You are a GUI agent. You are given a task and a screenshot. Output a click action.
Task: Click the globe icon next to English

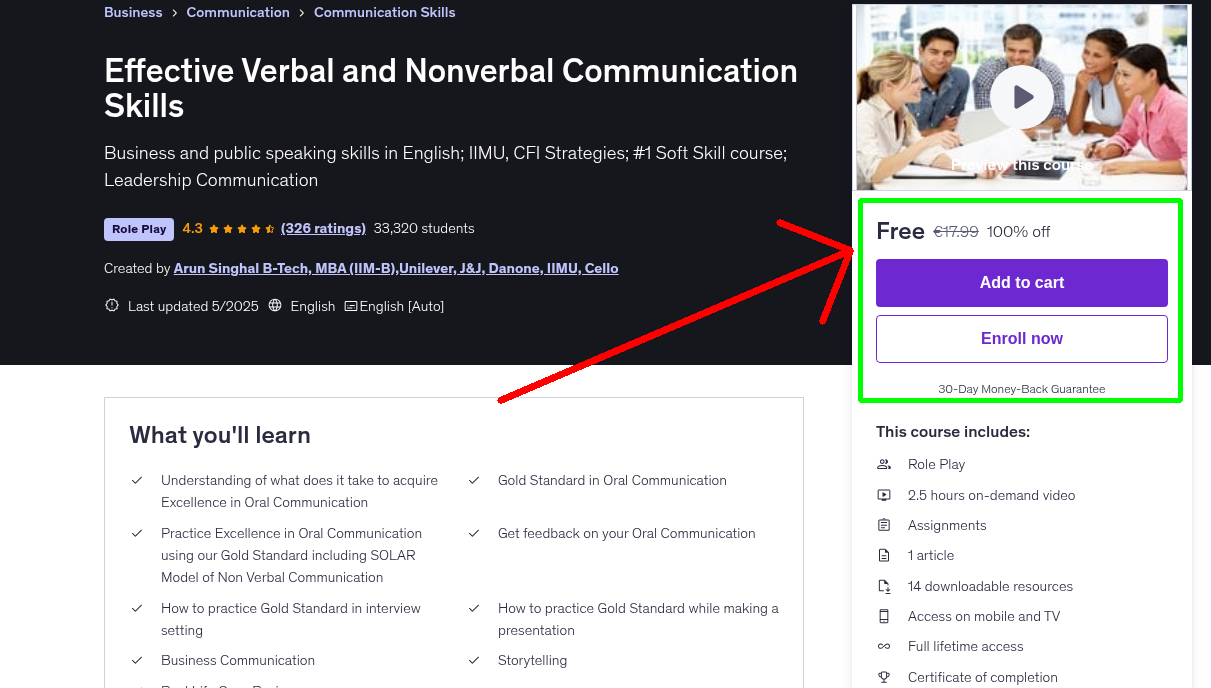click(275, 306)
